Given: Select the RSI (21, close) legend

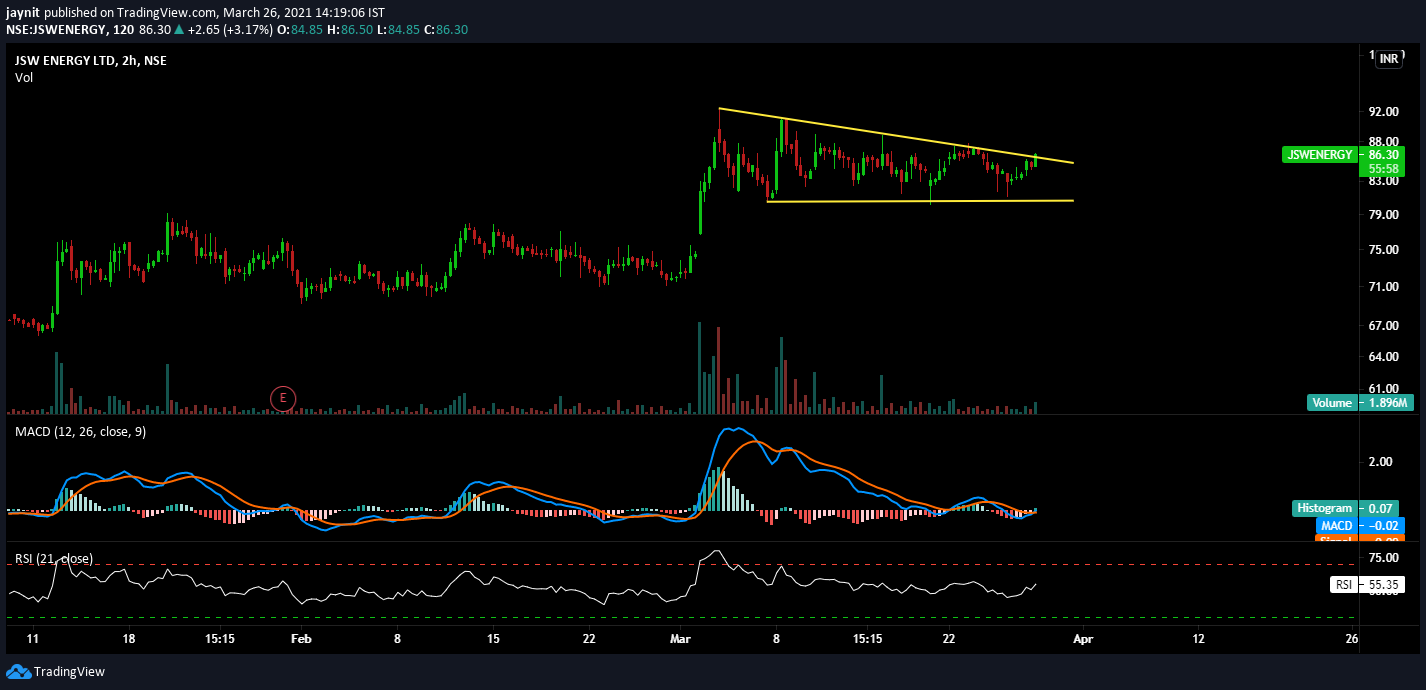Looking at the screenshot, I should tap(53, 558).
